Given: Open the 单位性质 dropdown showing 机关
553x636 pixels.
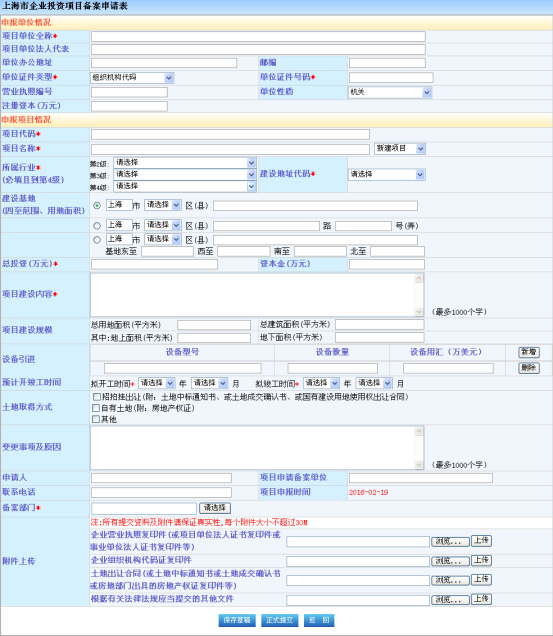Looking at the screenshot, I should (x=390, y=92).
